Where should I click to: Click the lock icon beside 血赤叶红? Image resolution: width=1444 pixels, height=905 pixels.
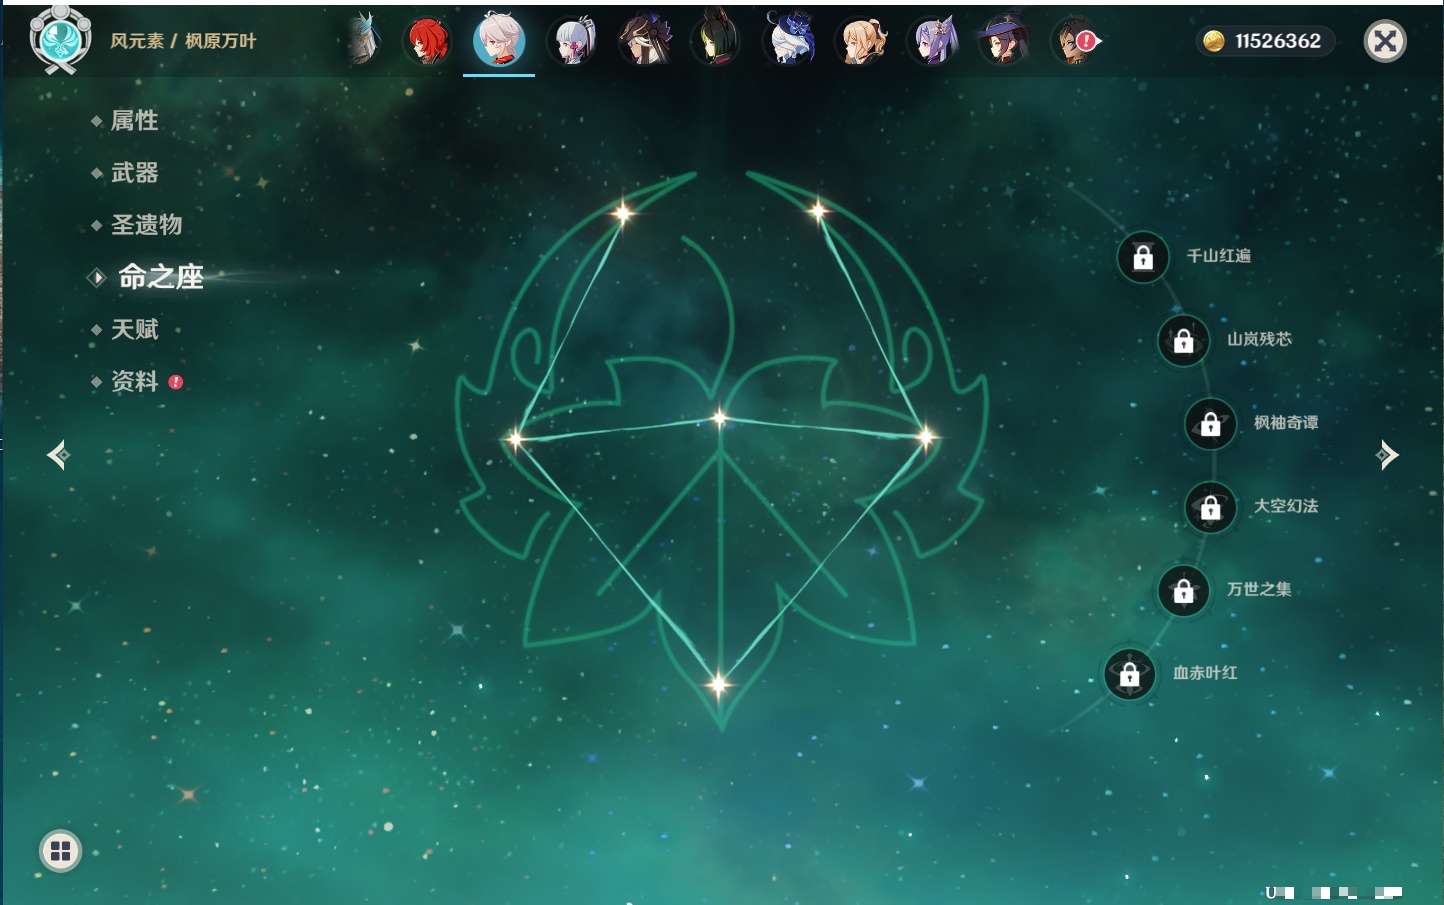coord(1130,674)
